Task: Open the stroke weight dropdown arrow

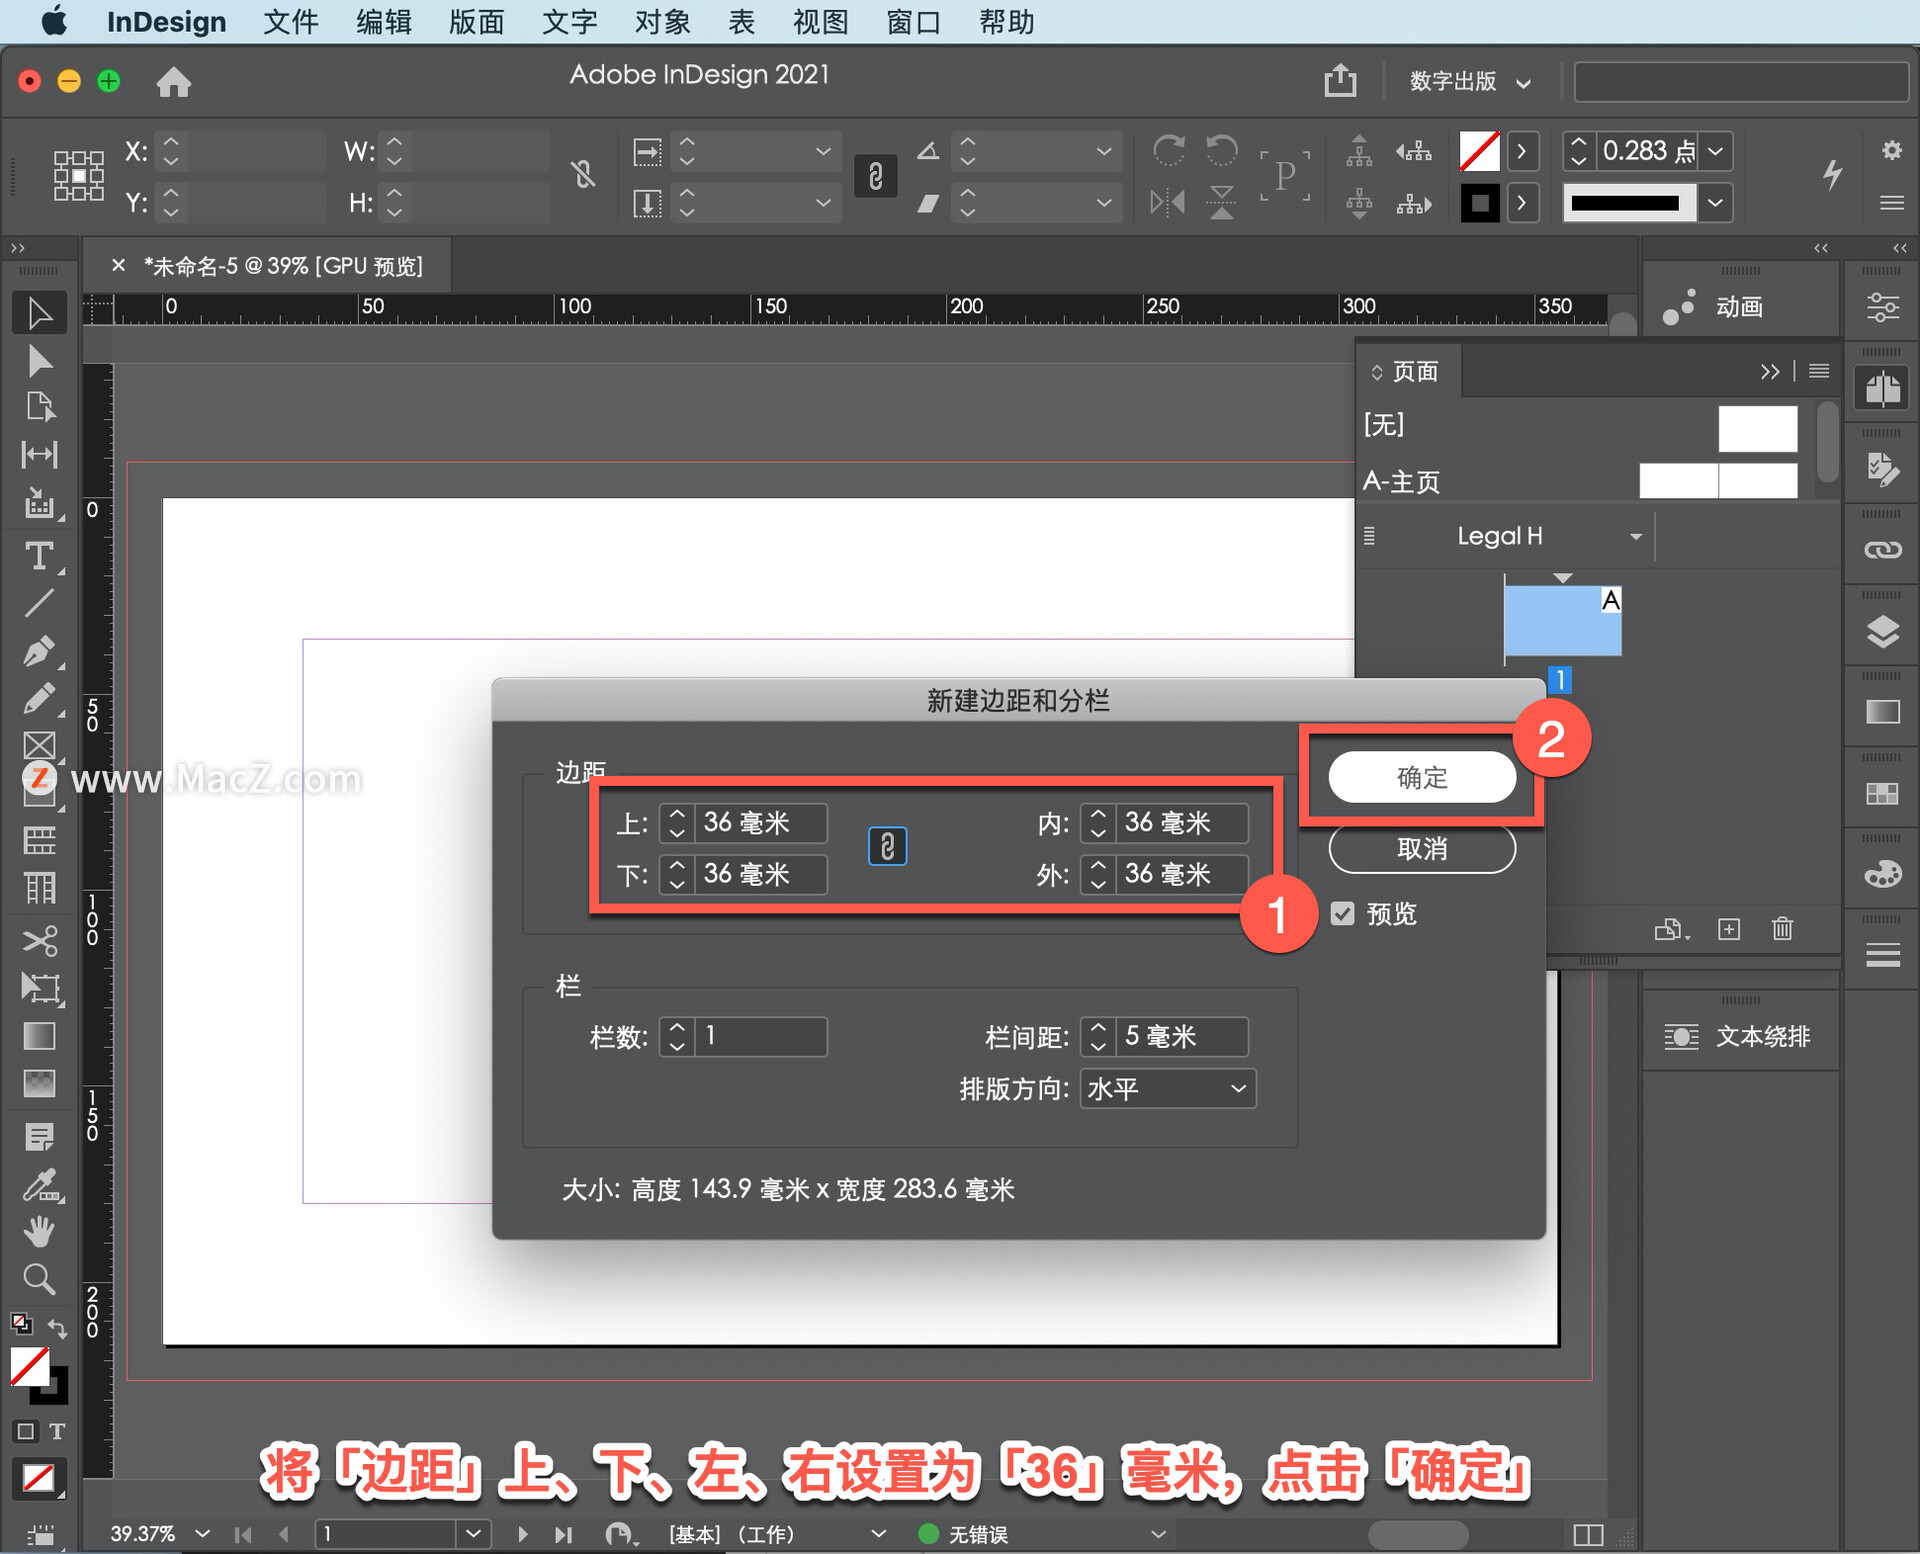Action: pos(1716,151)
